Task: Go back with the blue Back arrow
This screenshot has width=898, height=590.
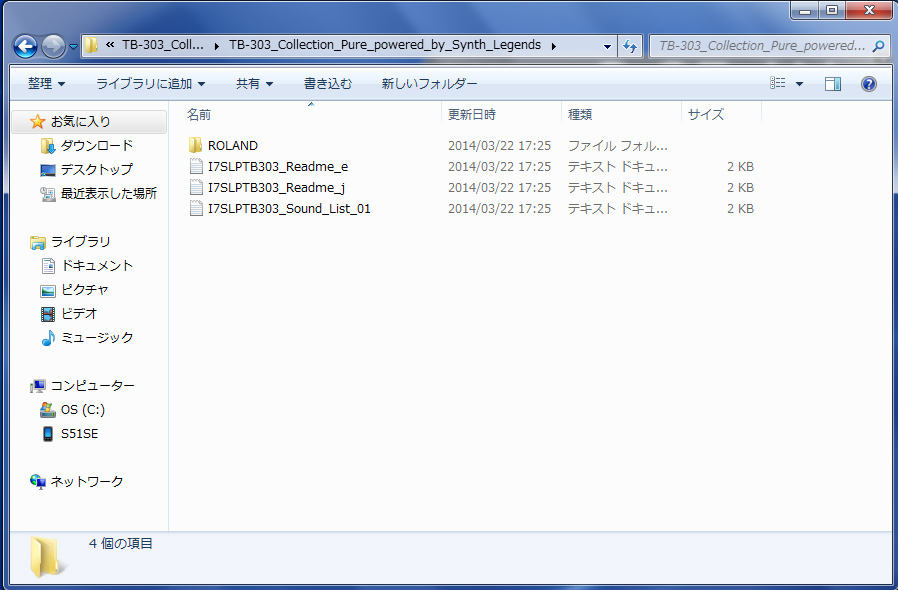Action: 25,46
